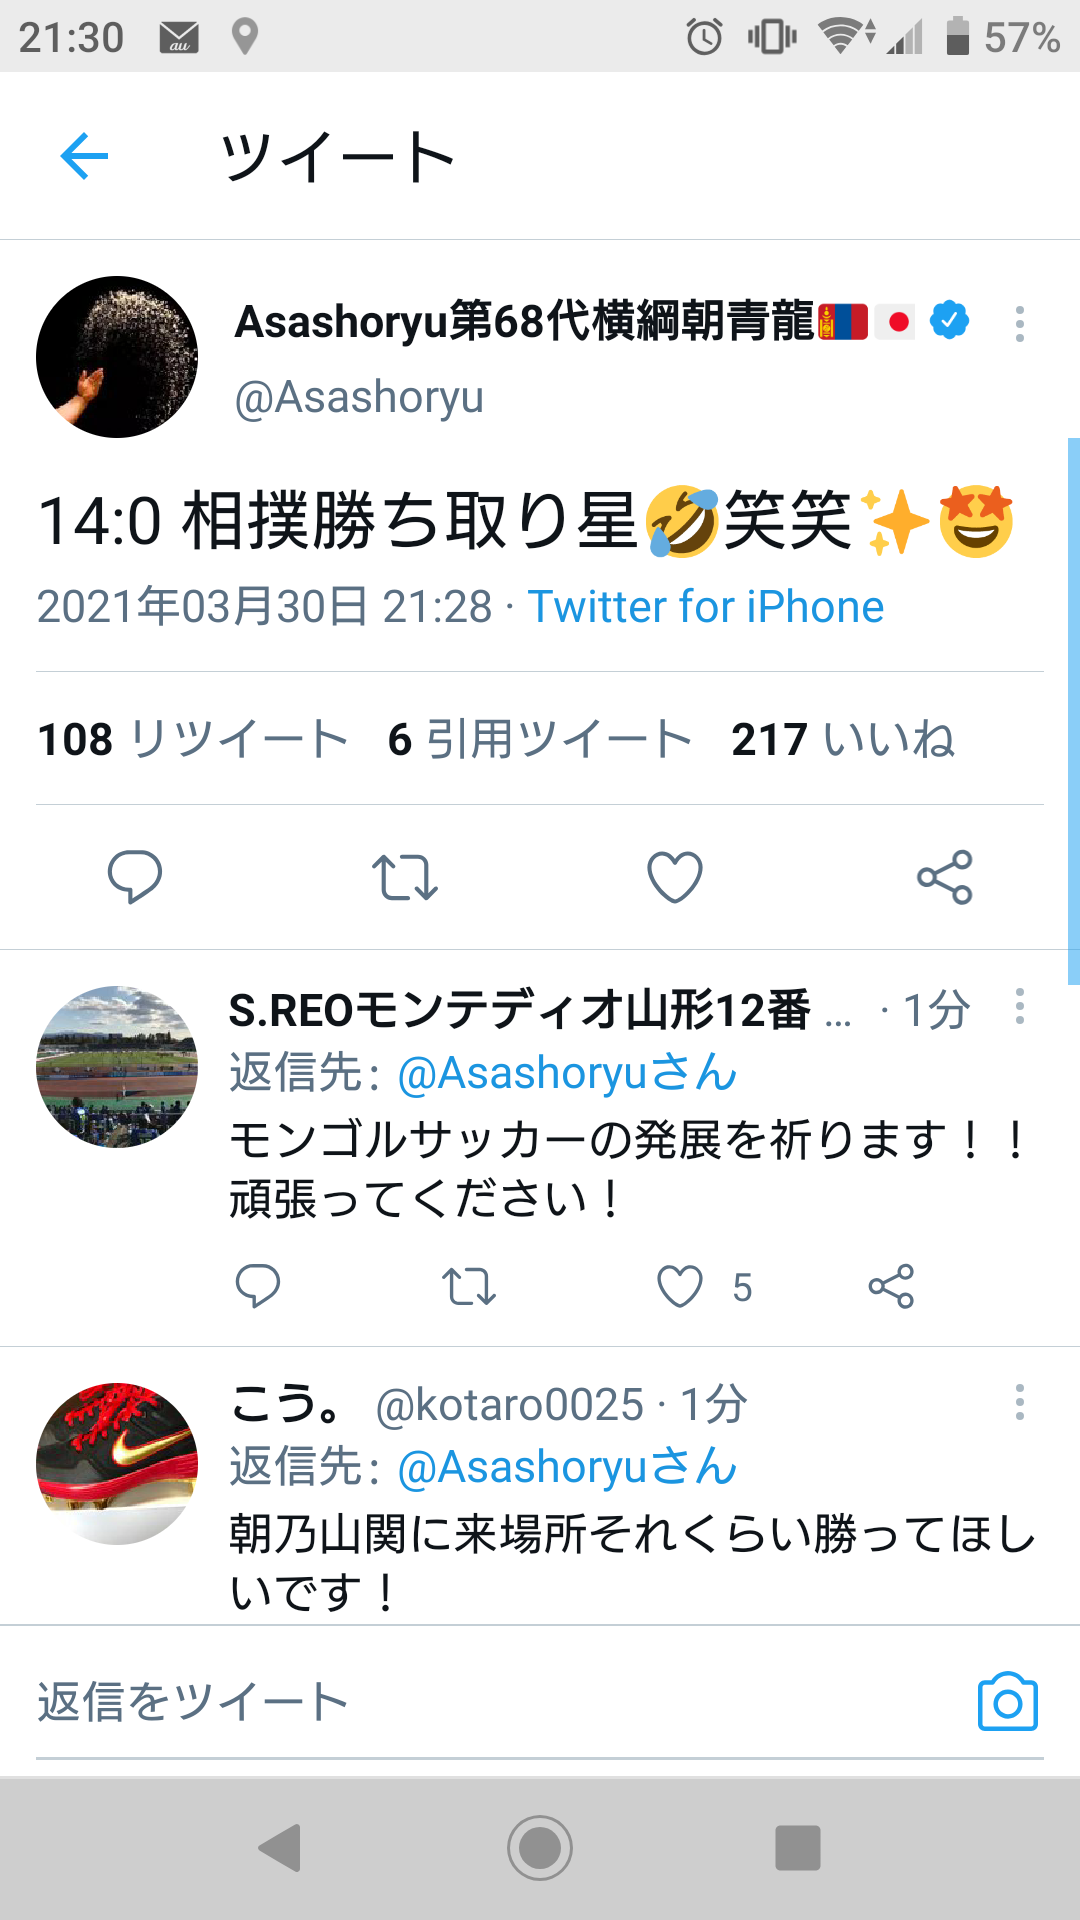Open Twitter for iPhone link

(706, 606)
